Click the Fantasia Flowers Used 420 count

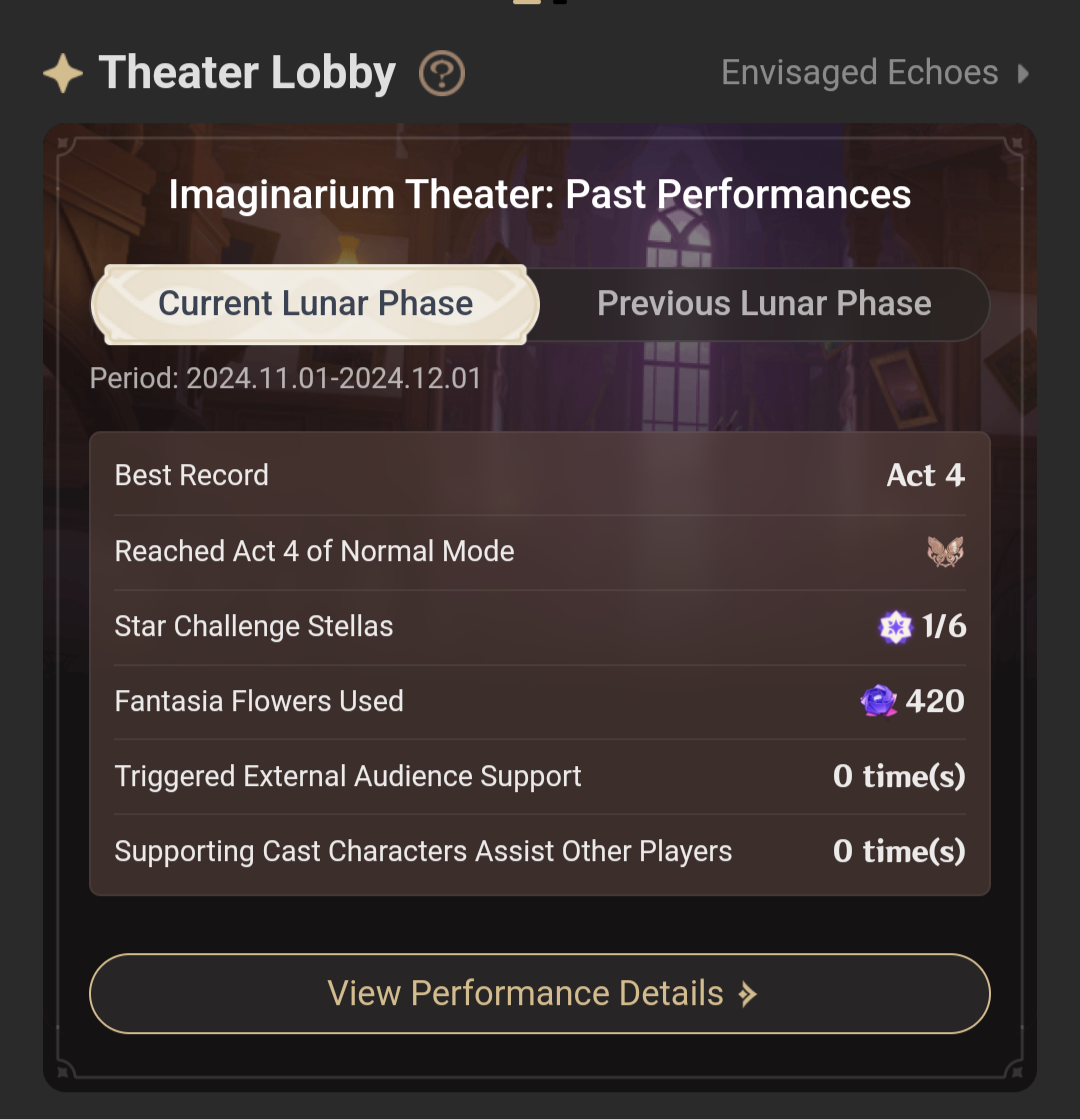[x=935, y=701]
